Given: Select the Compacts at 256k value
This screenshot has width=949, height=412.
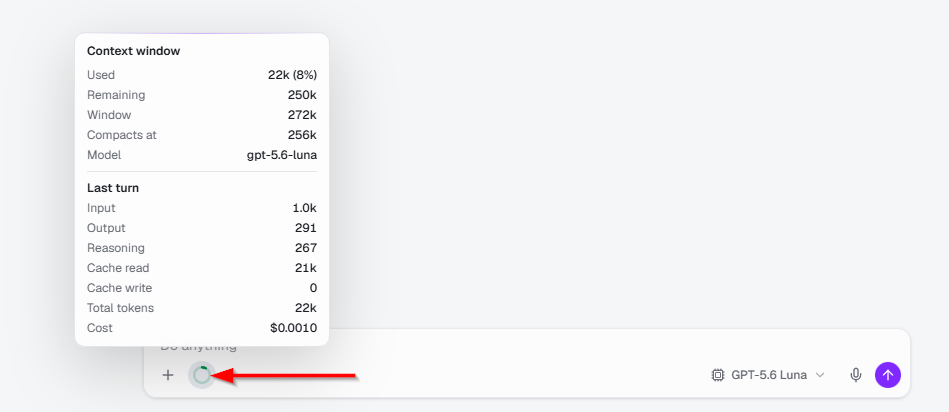Looking at the screenshot, I should (302, 135).
